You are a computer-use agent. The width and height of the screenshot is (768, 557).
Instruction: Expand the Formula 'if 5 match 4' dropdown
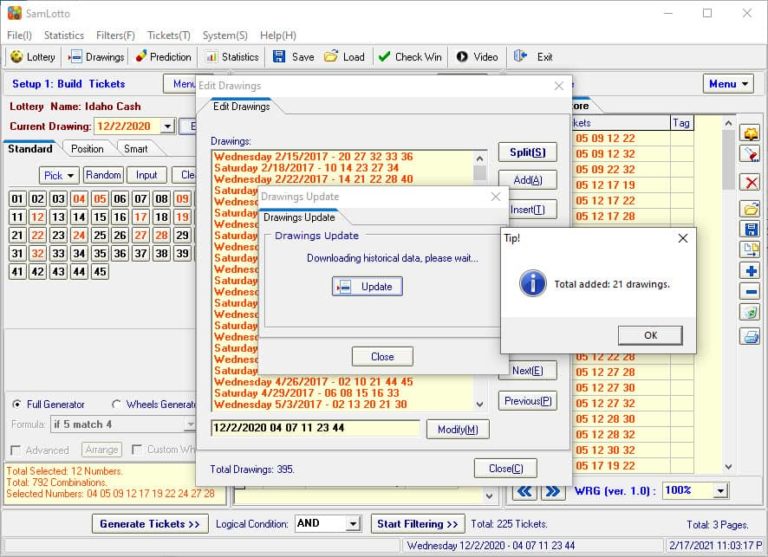point(190,424)
